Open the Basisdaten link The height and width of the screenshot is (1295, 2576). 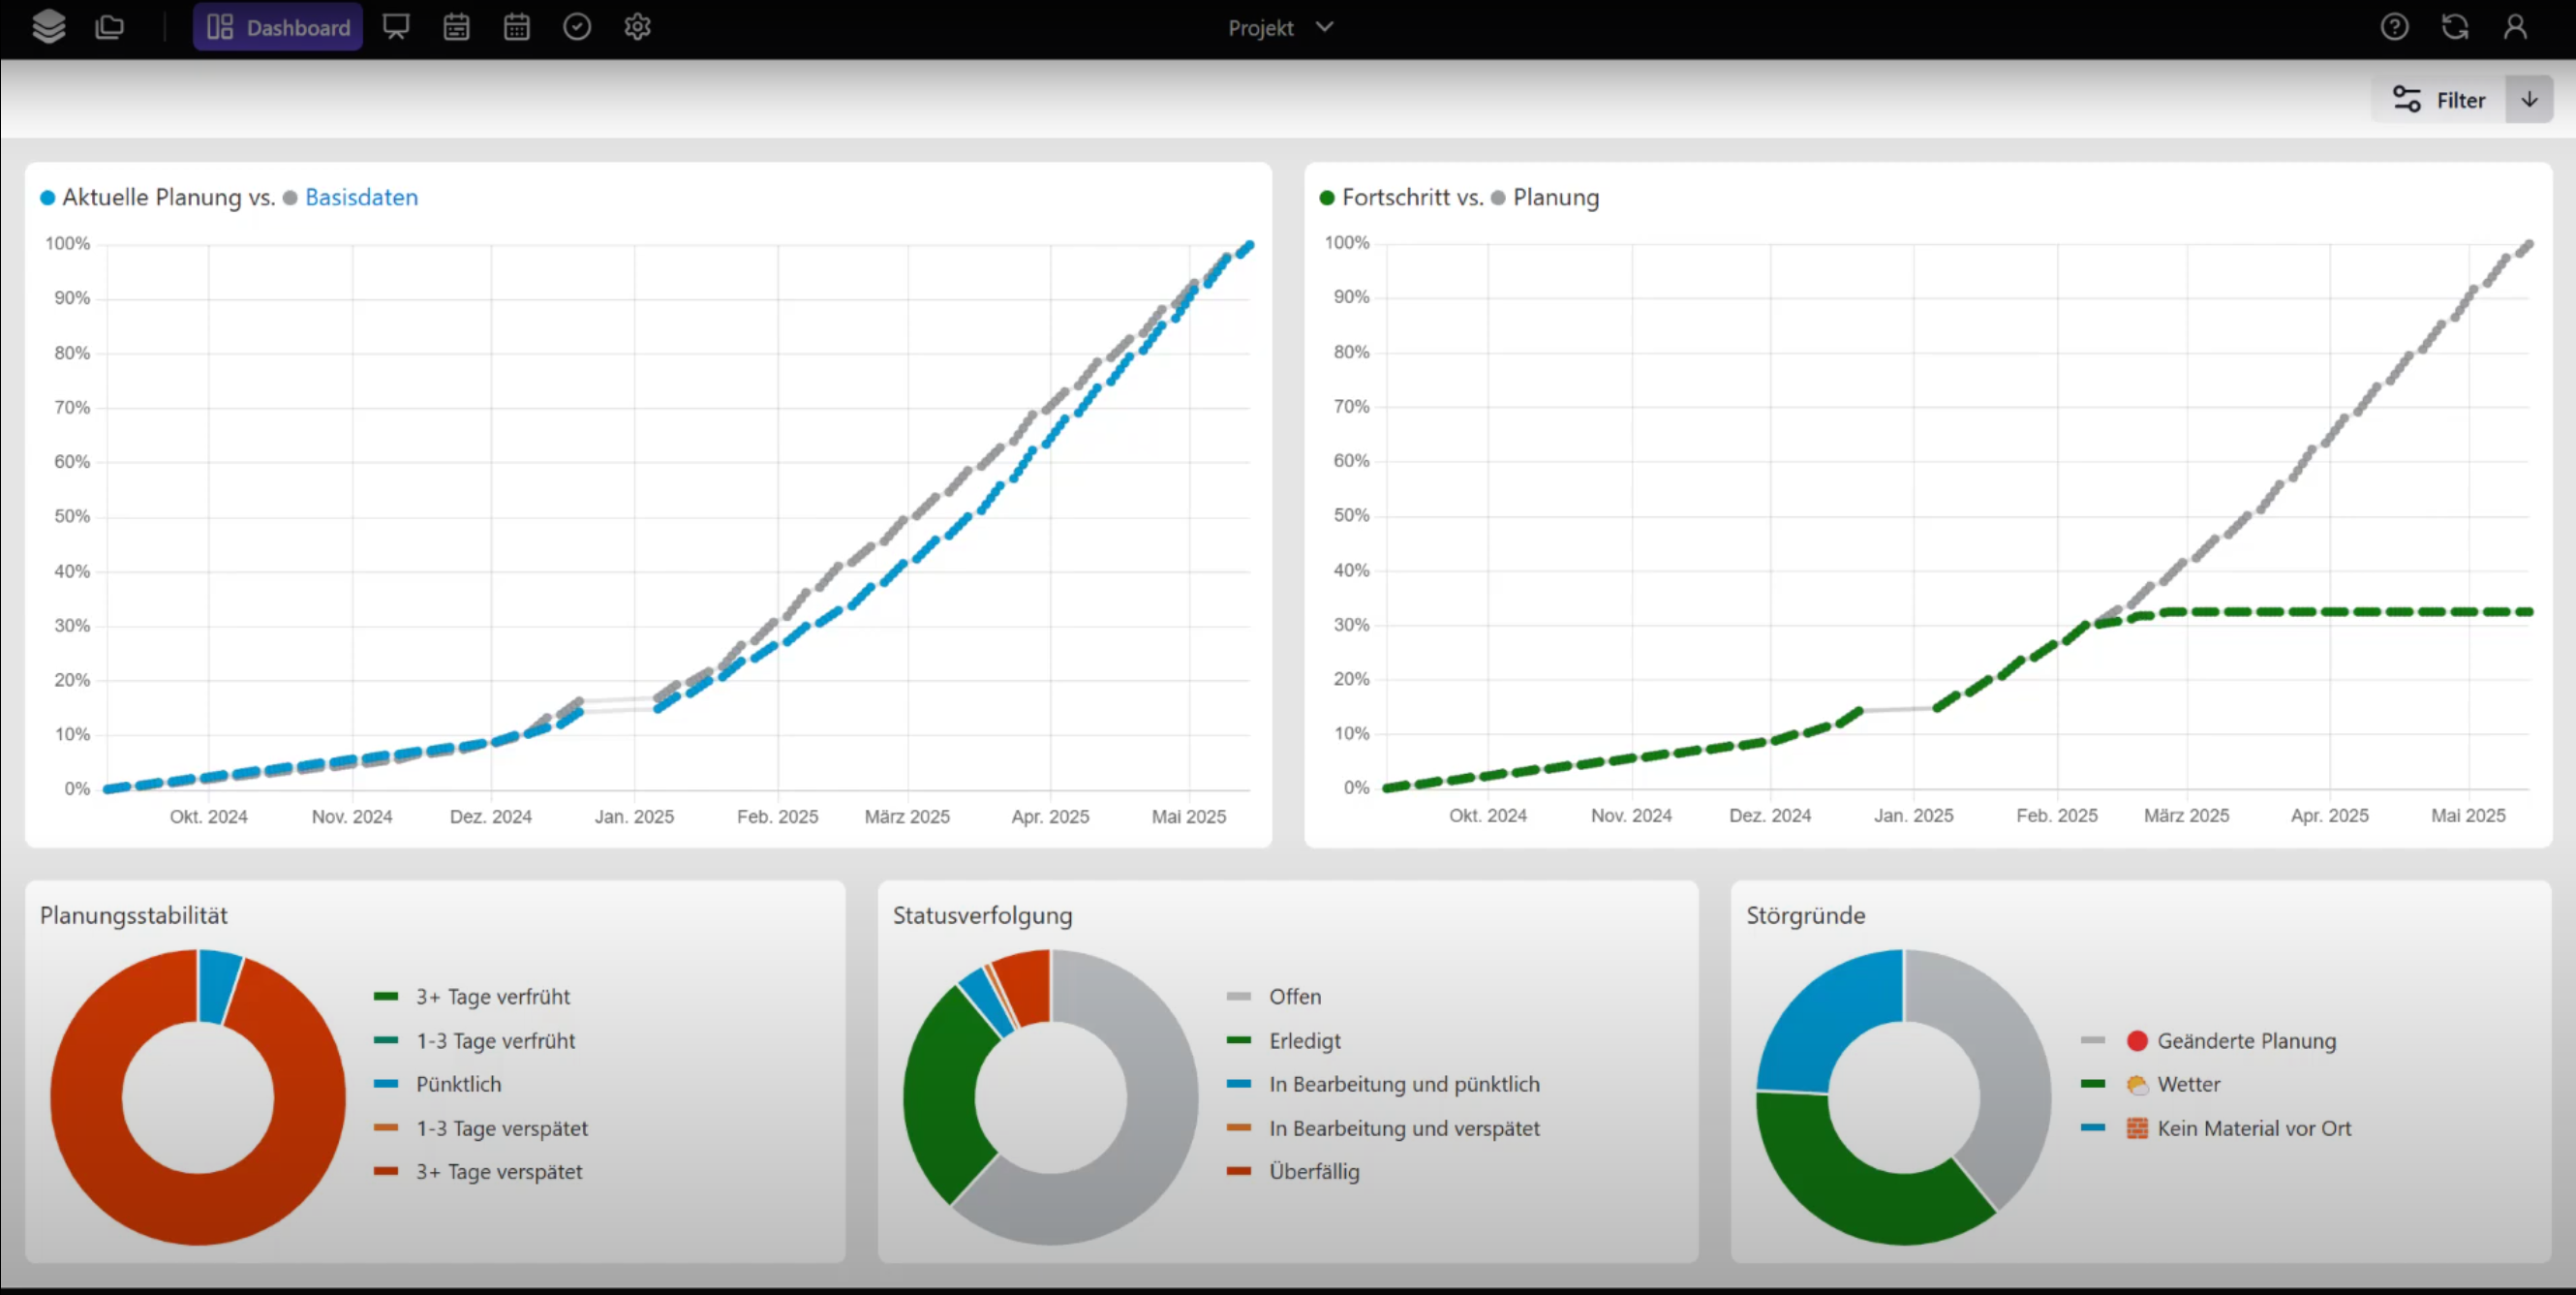(x=361, y=197)
